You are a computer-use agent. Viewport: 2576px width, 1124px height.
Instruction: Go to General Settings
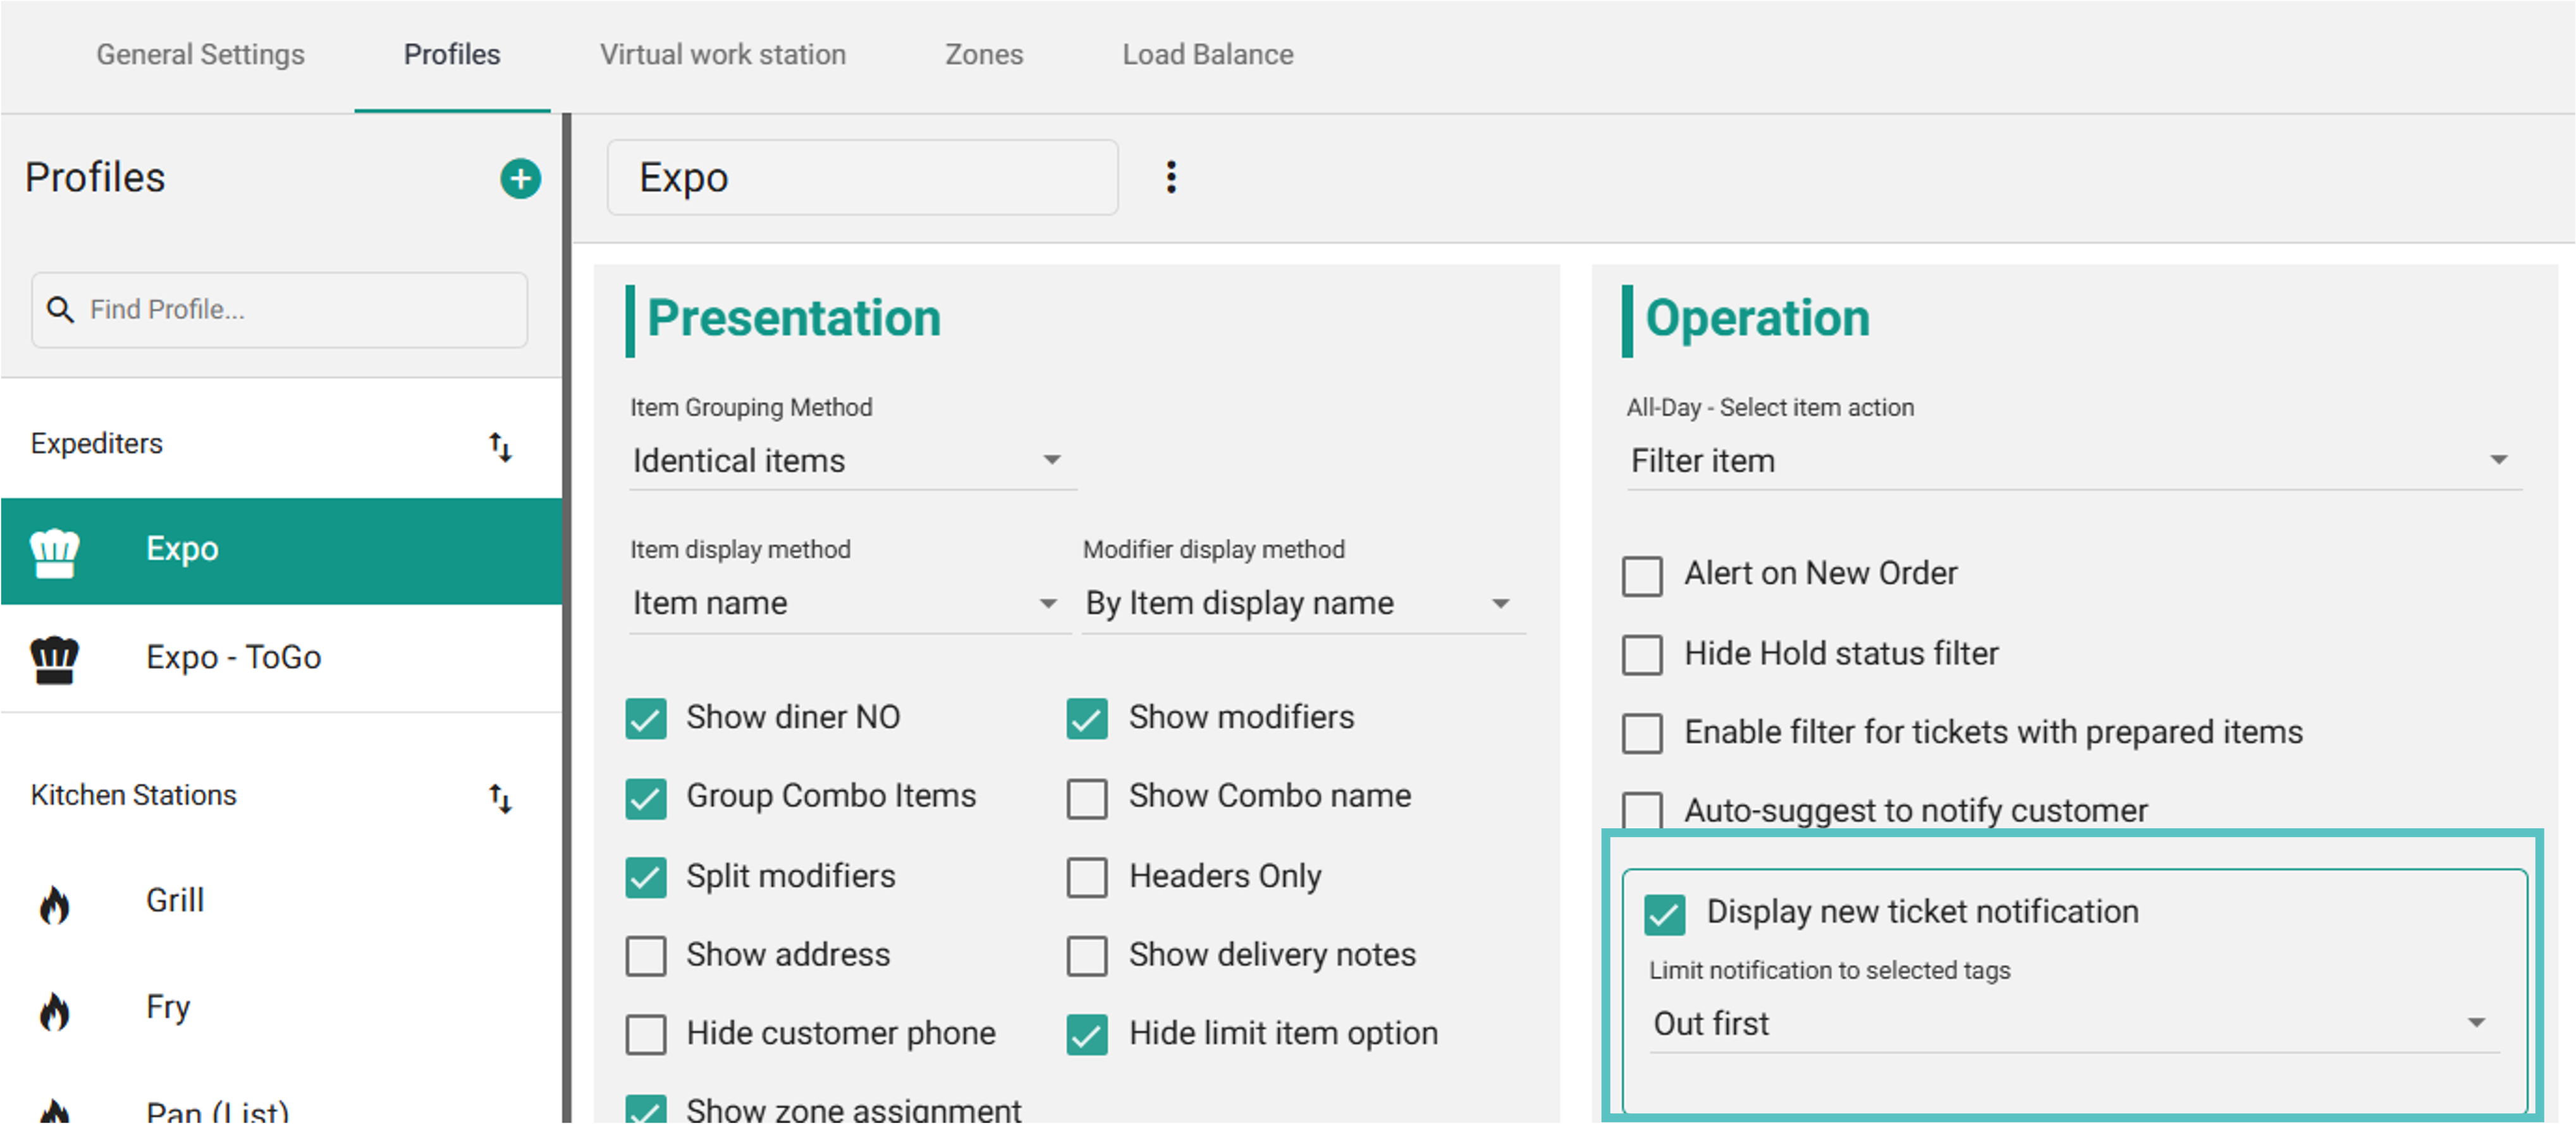pyautogui.click(x=200, y=55)
